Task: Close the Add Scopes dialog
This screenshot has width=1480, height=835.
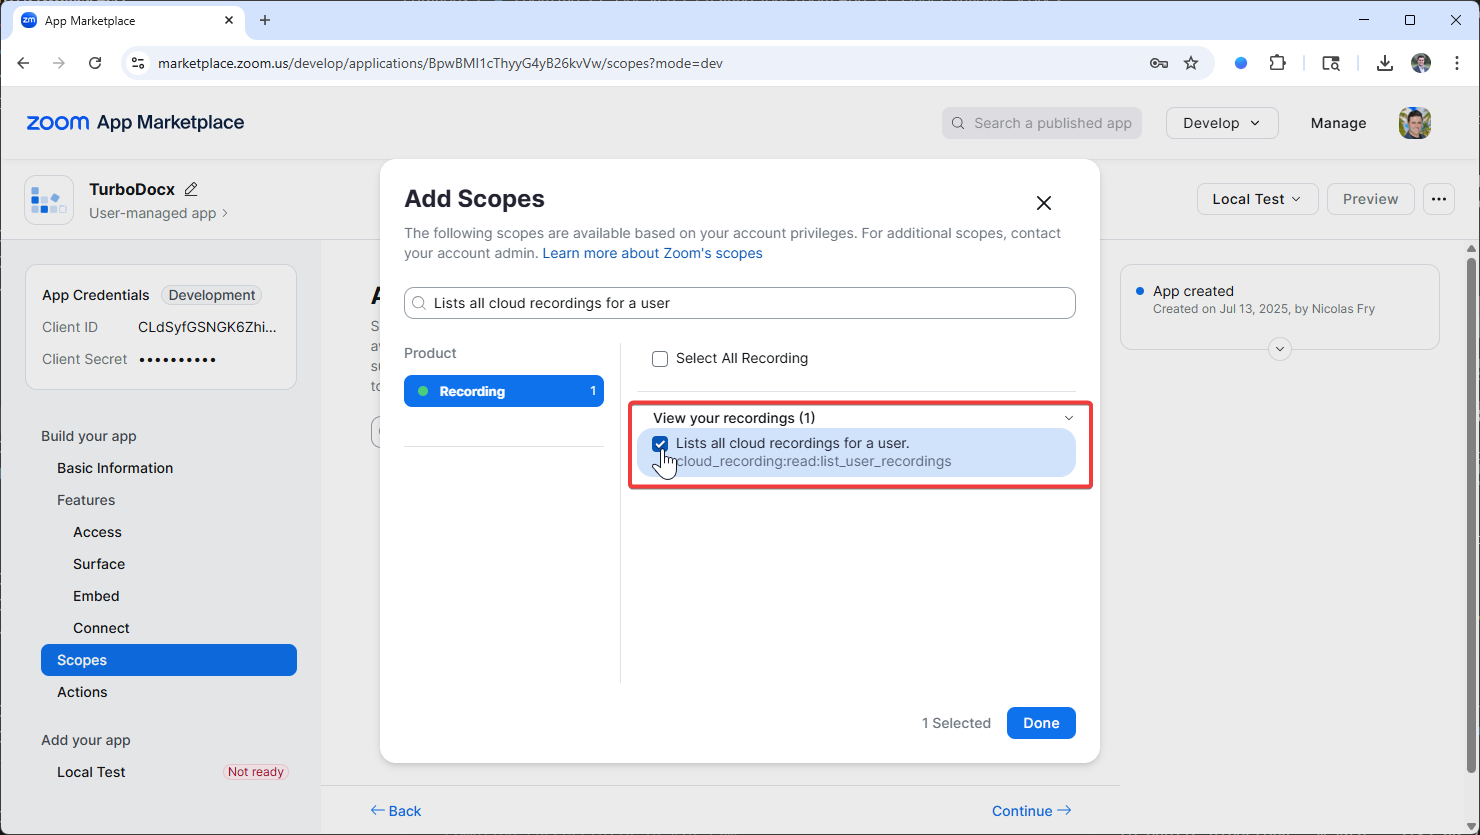Action: [1044, 203]
